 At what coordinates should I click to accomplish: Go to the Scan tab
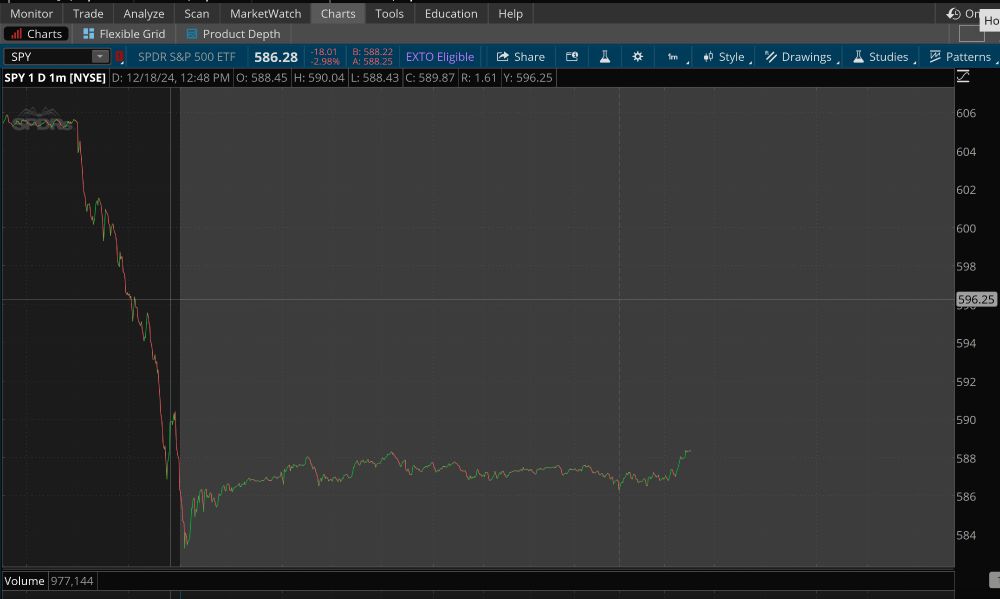click(x=196, y=13)
